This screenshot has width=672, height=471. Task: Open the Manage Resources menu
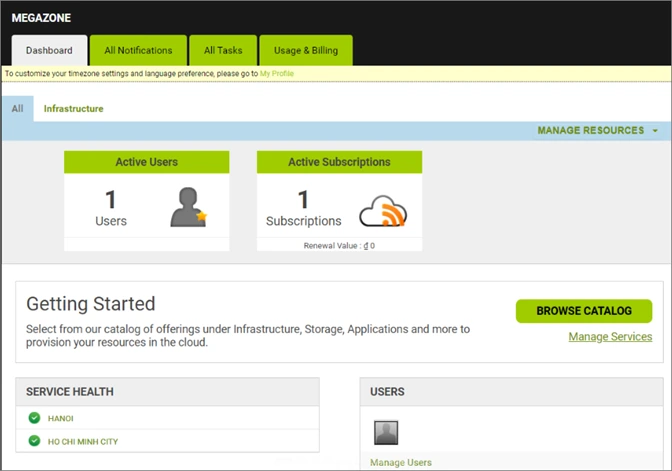[x=591, y=130]
